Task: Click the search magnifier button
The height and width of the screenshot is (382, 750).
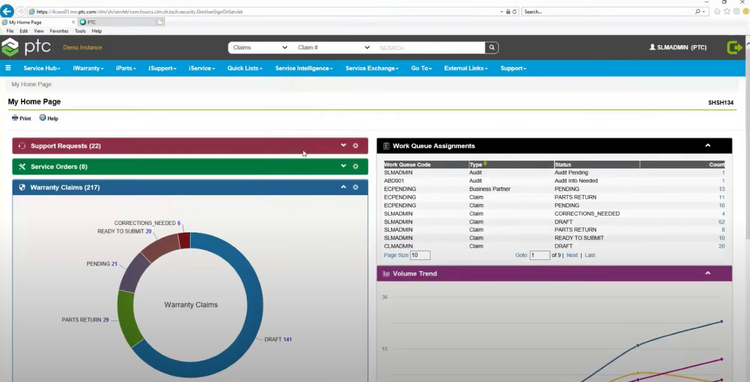Action: [x=491, y=47]
